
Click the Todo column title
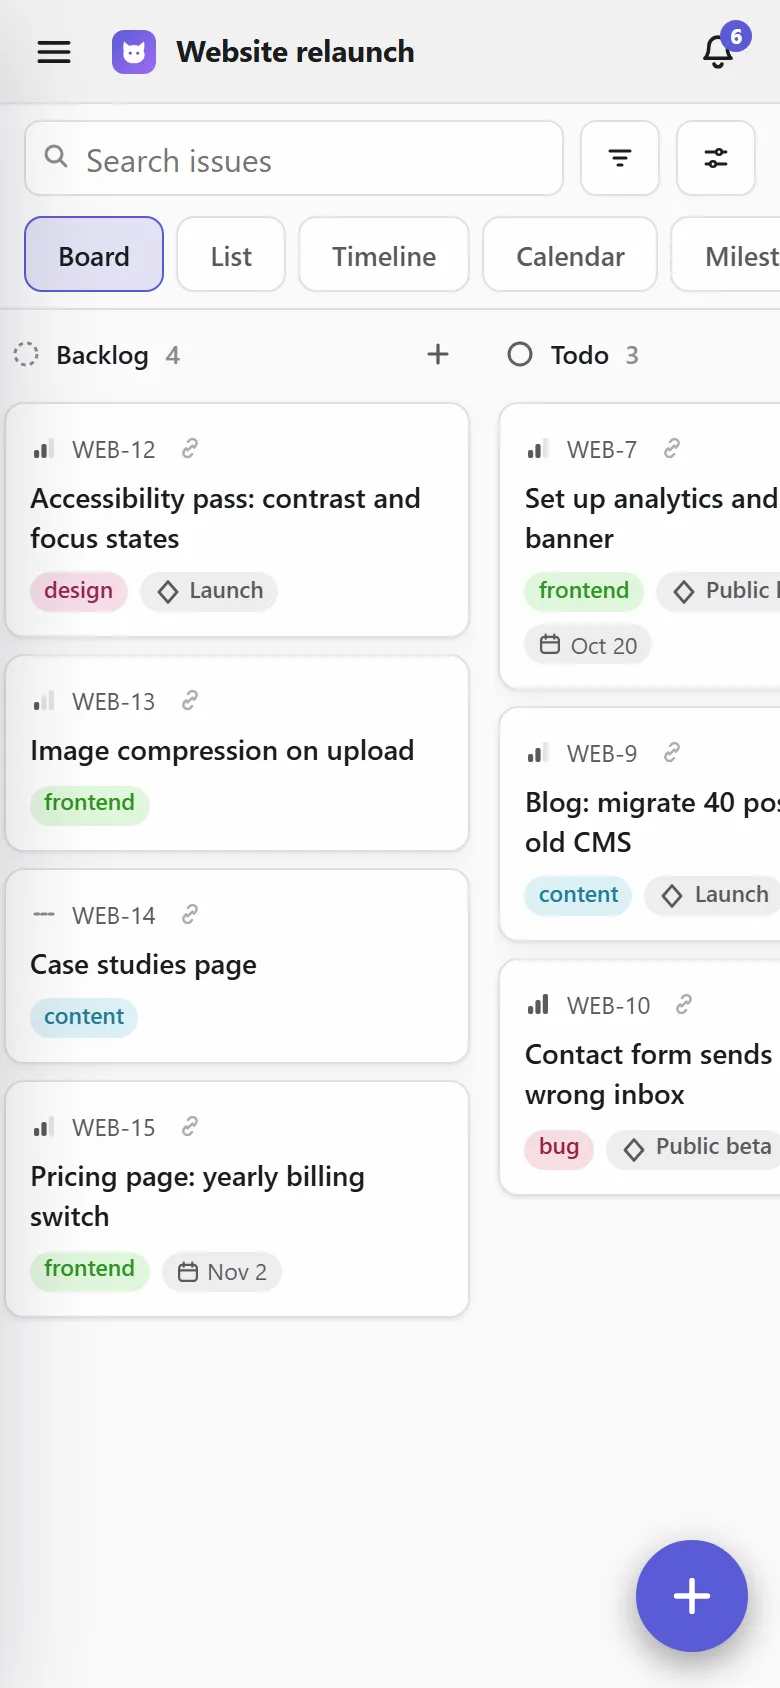pyautogui.click(x=580, y=355)
